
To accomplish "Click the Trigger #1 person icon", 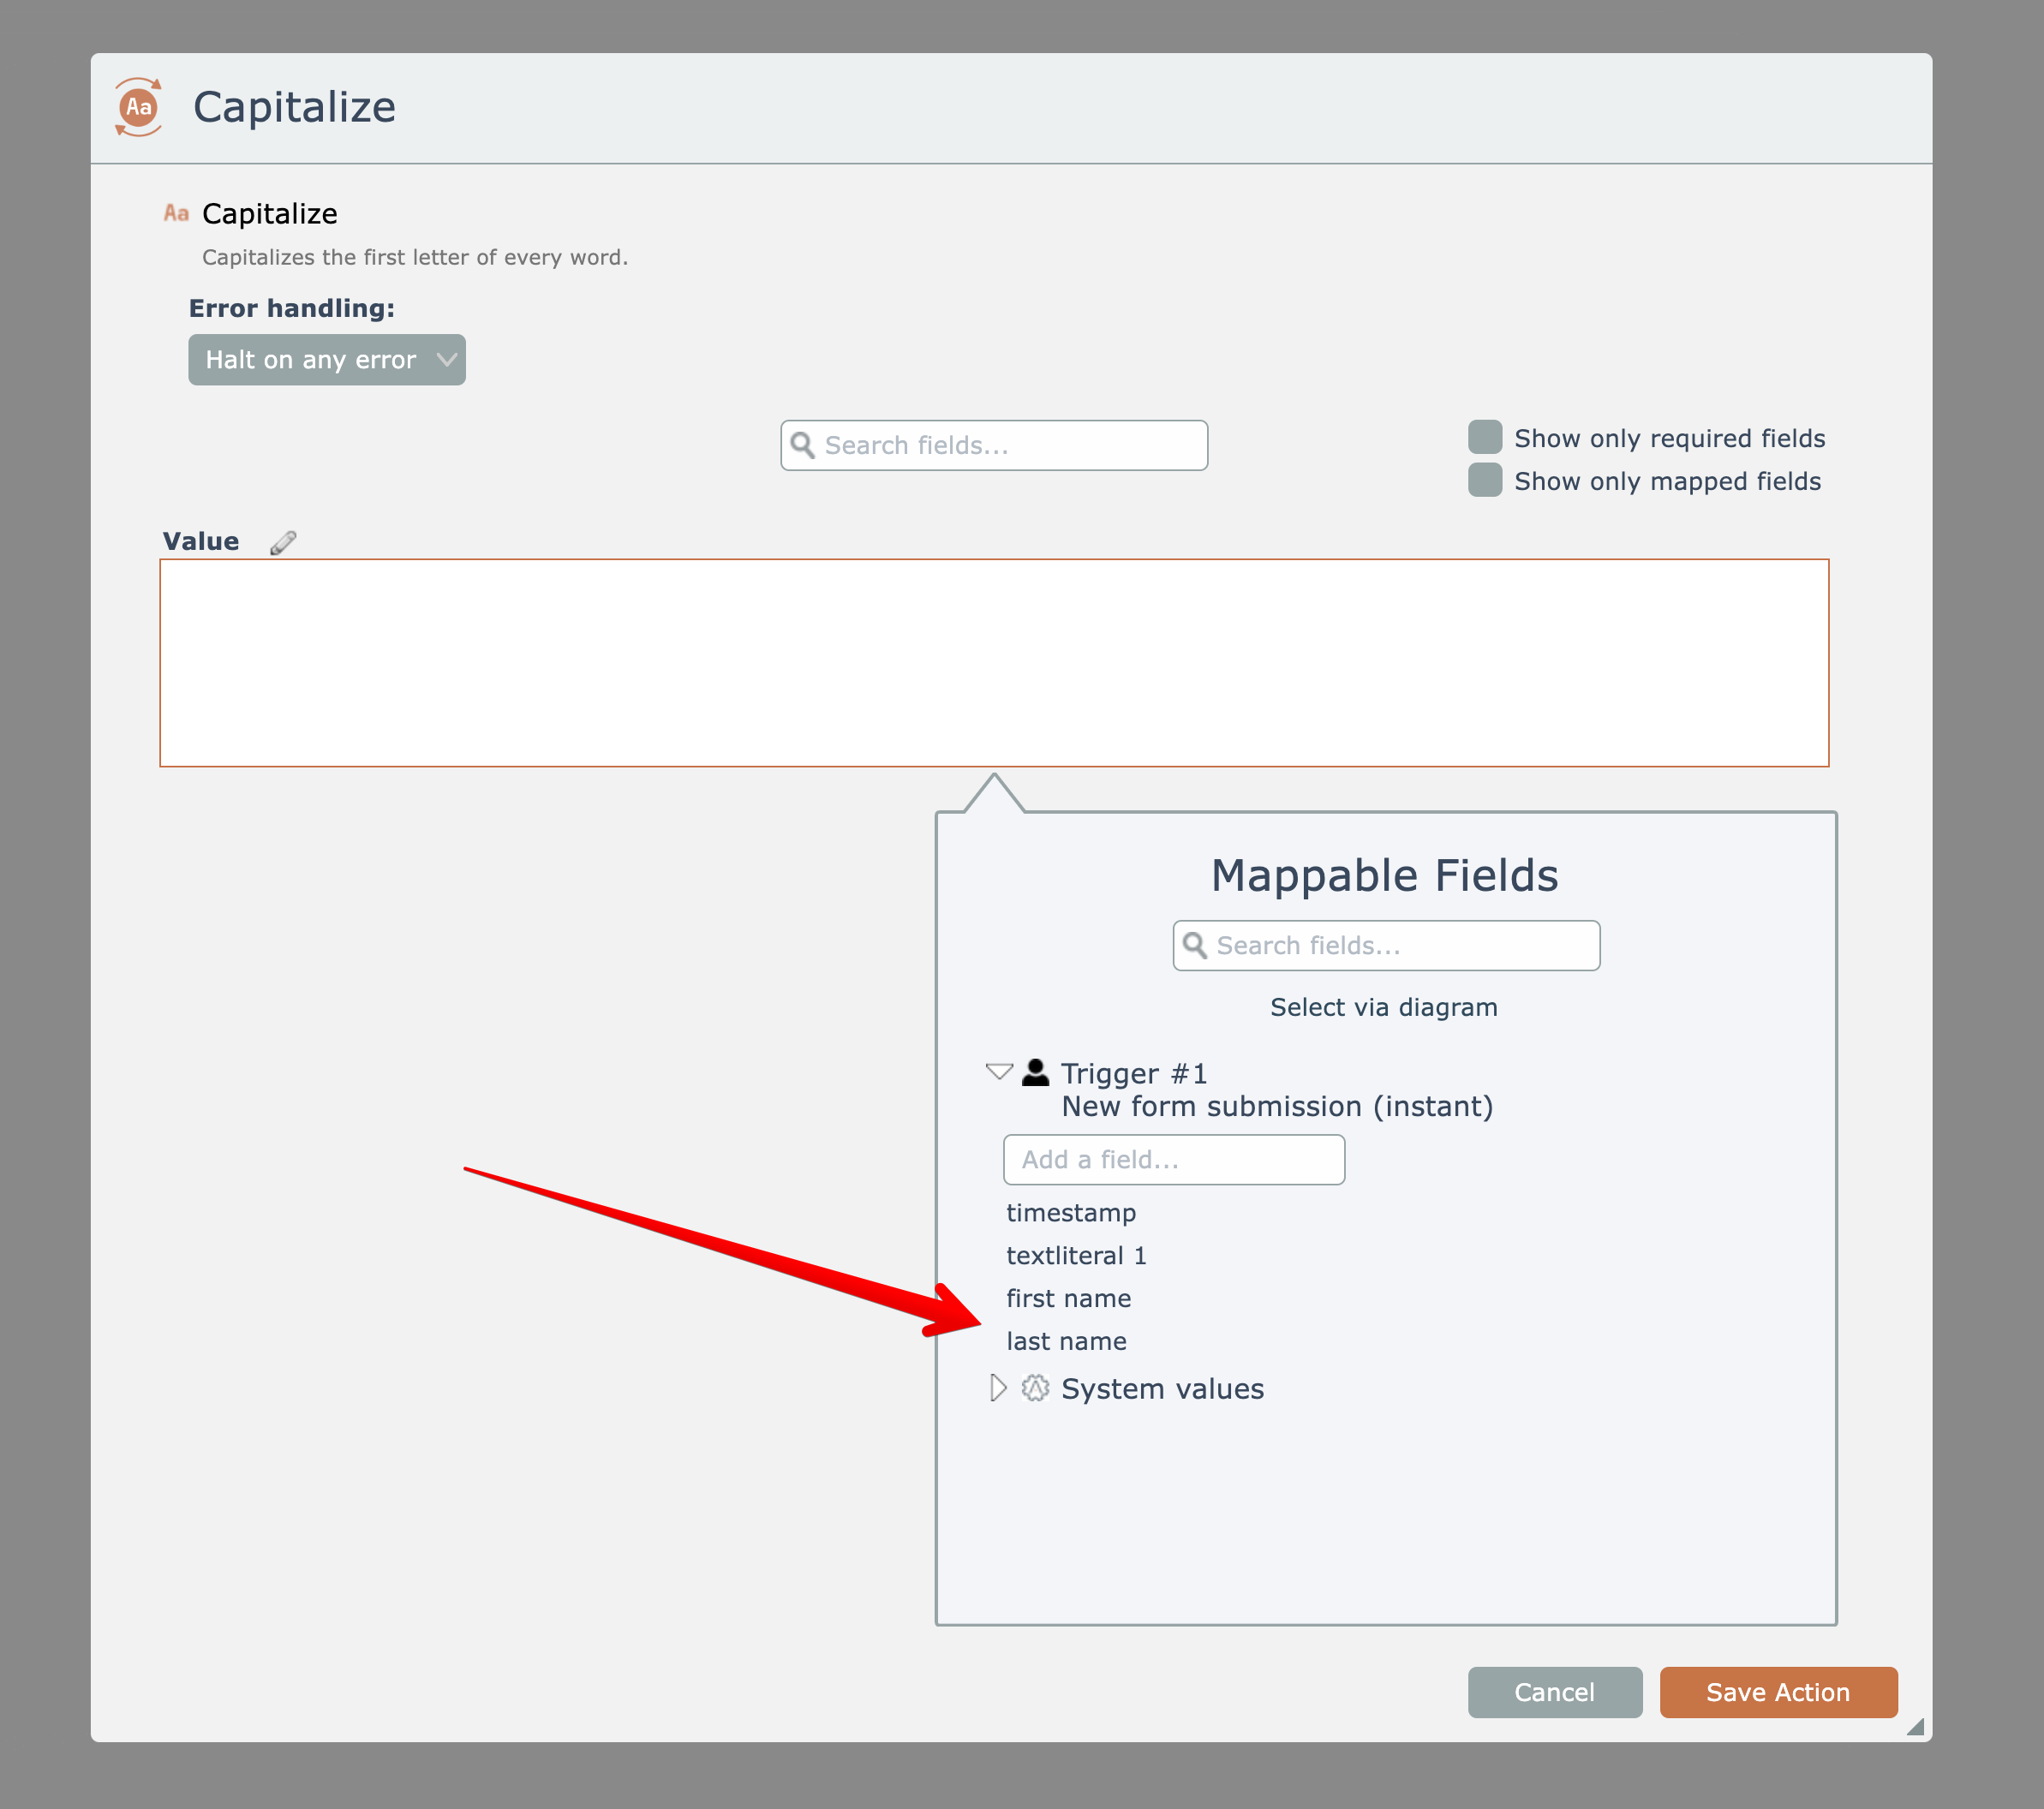I will coord(1035,1073).
